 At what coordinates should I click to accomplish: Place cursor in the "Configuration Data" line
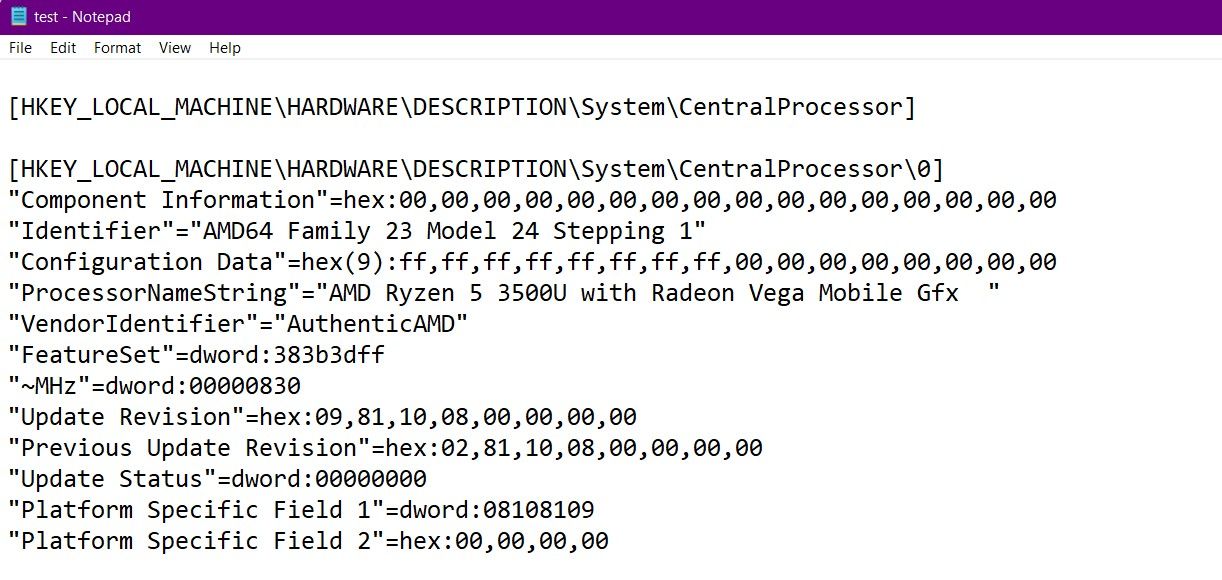530,262
